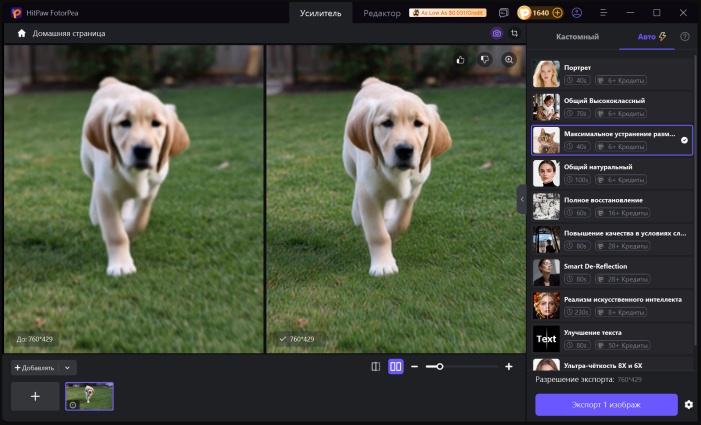Select the Портрет model
The height and width of the screenshot is (425, 701).
tap(612, 74)
